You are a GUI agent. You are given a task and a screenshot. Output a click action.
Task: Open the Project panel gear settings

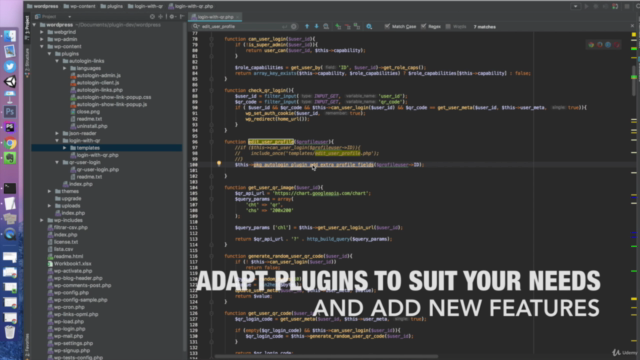point(172,17)
